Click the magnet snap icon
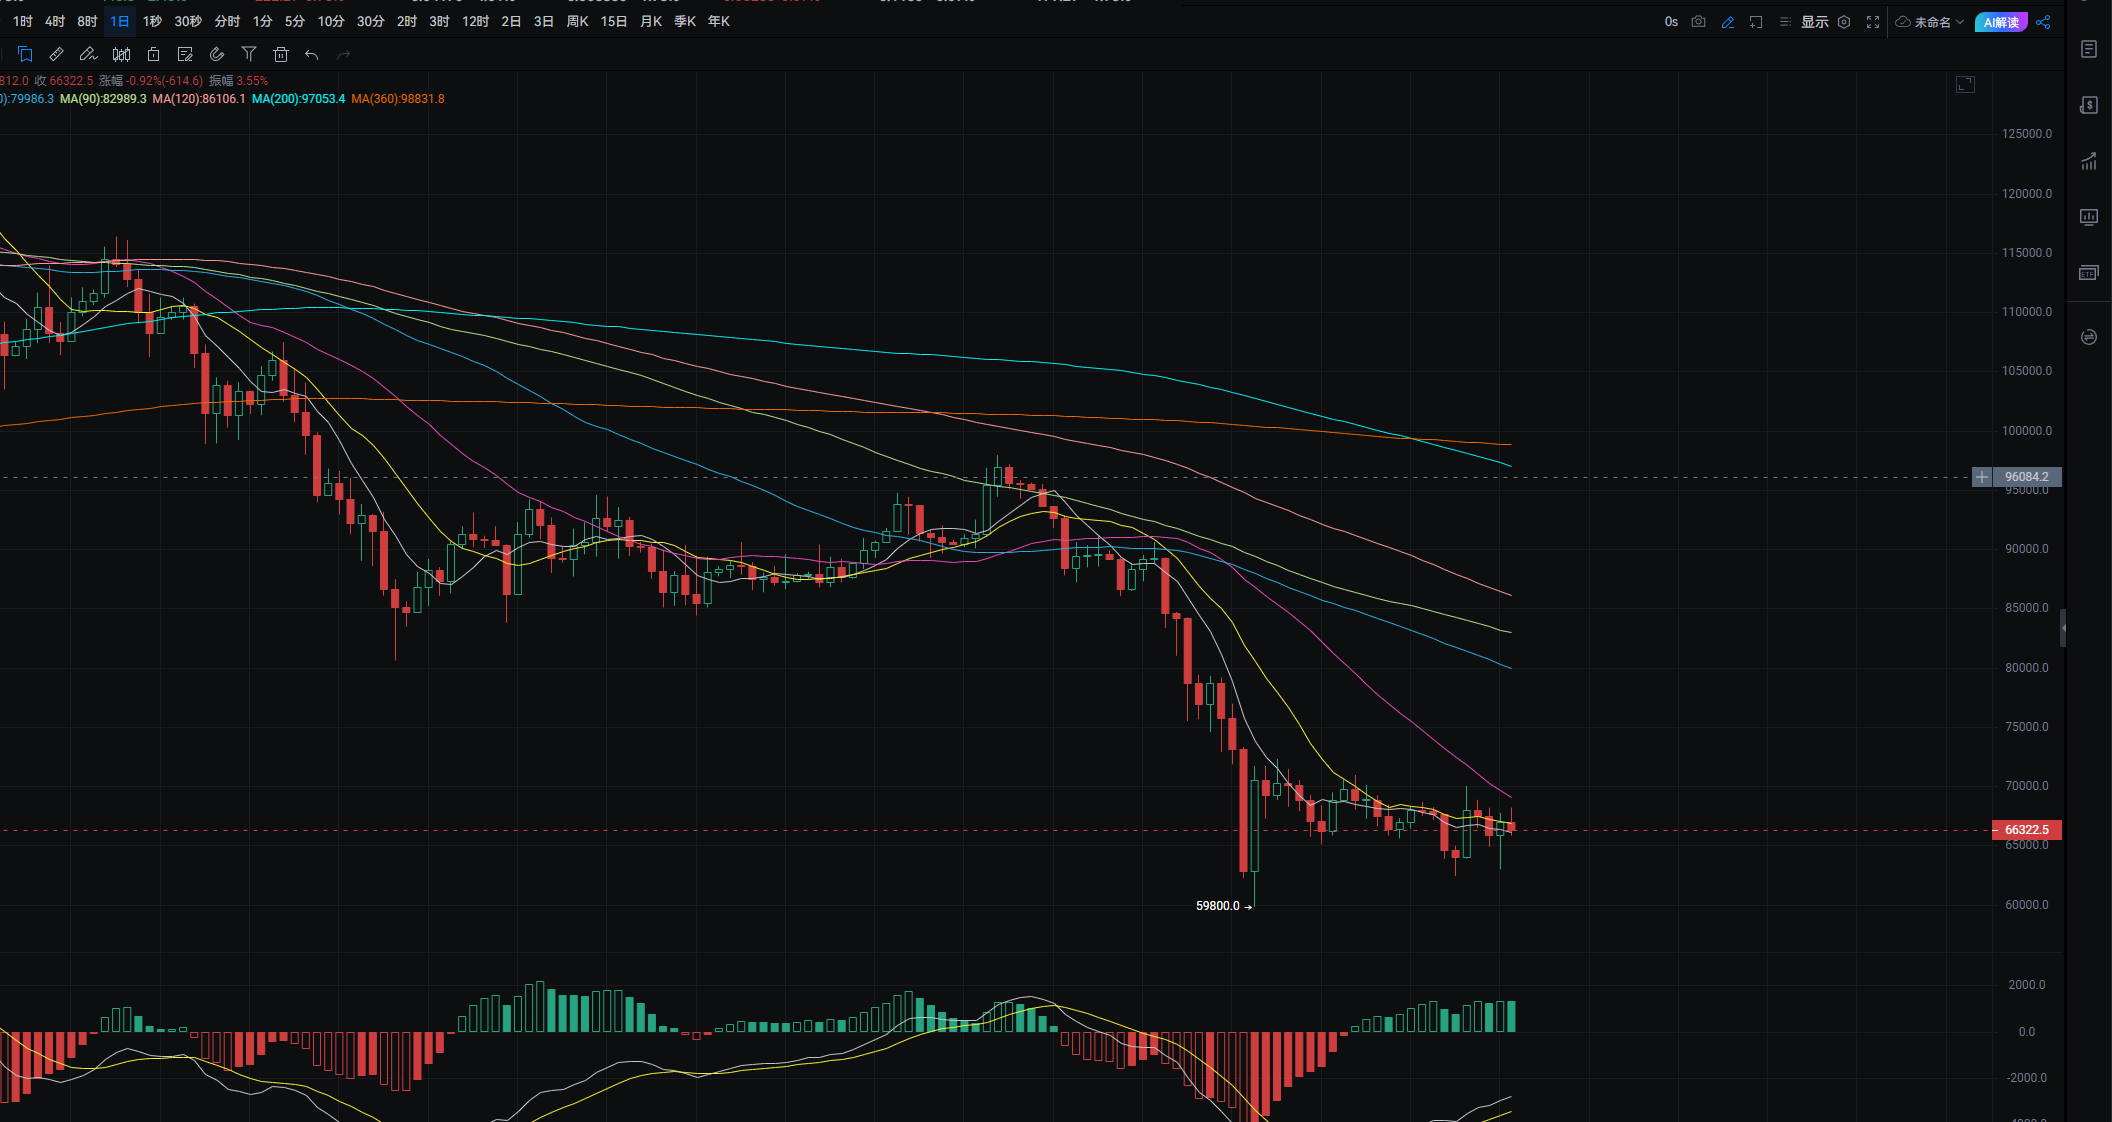2112x1122 pixels. point(217,55)
